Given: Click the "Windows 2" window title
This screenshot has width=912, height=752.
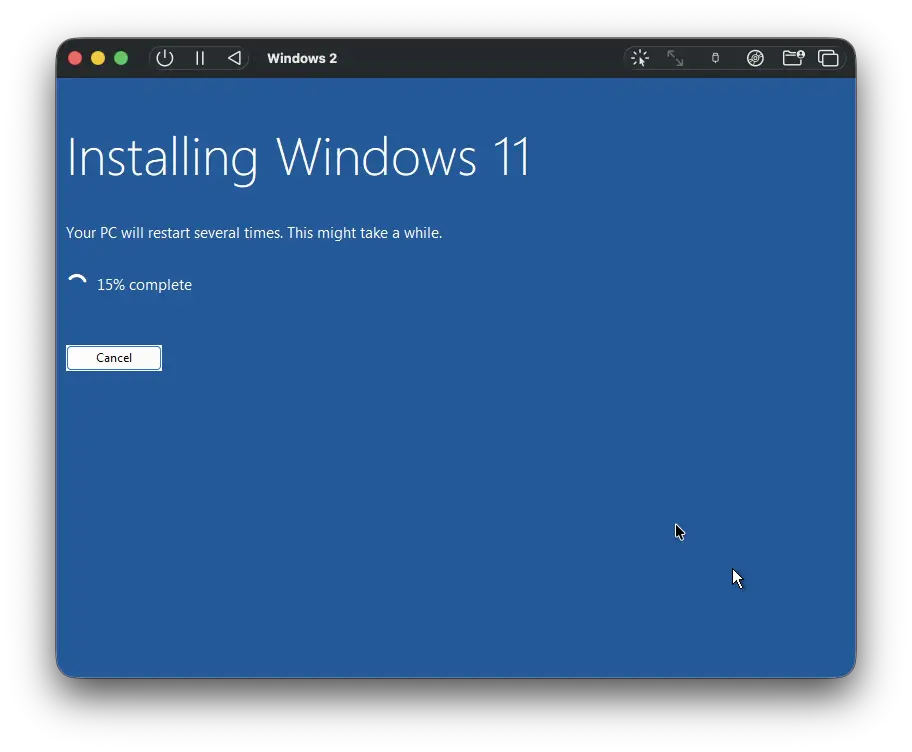Looking at the screenshot, I should [302, 58].
